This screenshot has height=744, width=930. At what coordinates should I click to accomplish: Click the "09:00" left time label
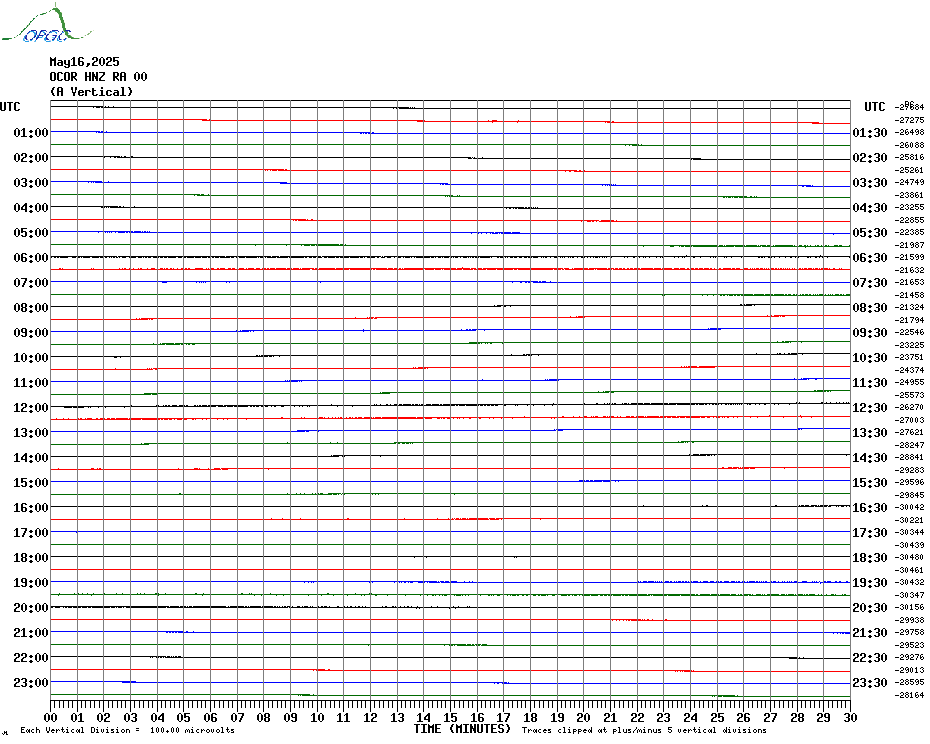[31, 332]
